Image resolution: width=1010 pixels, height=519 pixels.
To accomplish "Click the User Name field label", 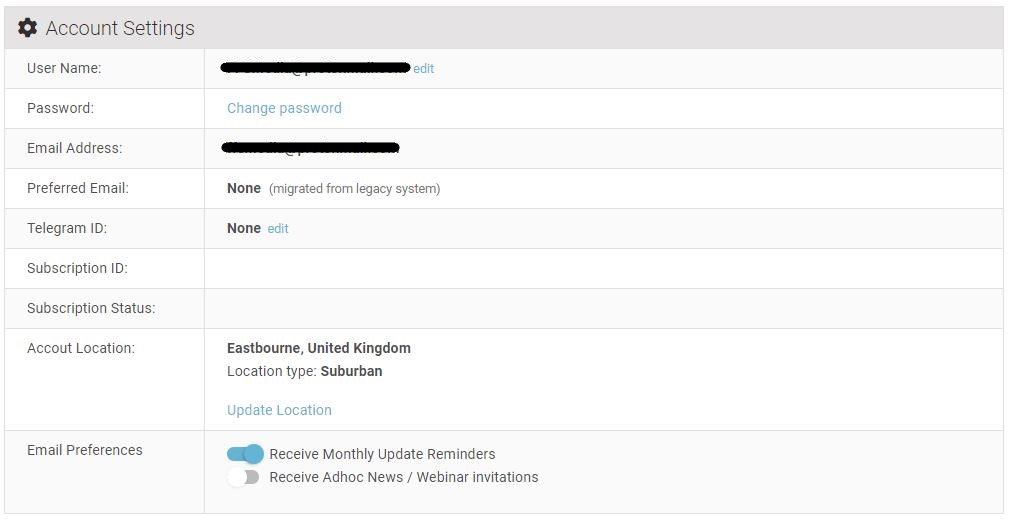I will (x=64, y=68).
